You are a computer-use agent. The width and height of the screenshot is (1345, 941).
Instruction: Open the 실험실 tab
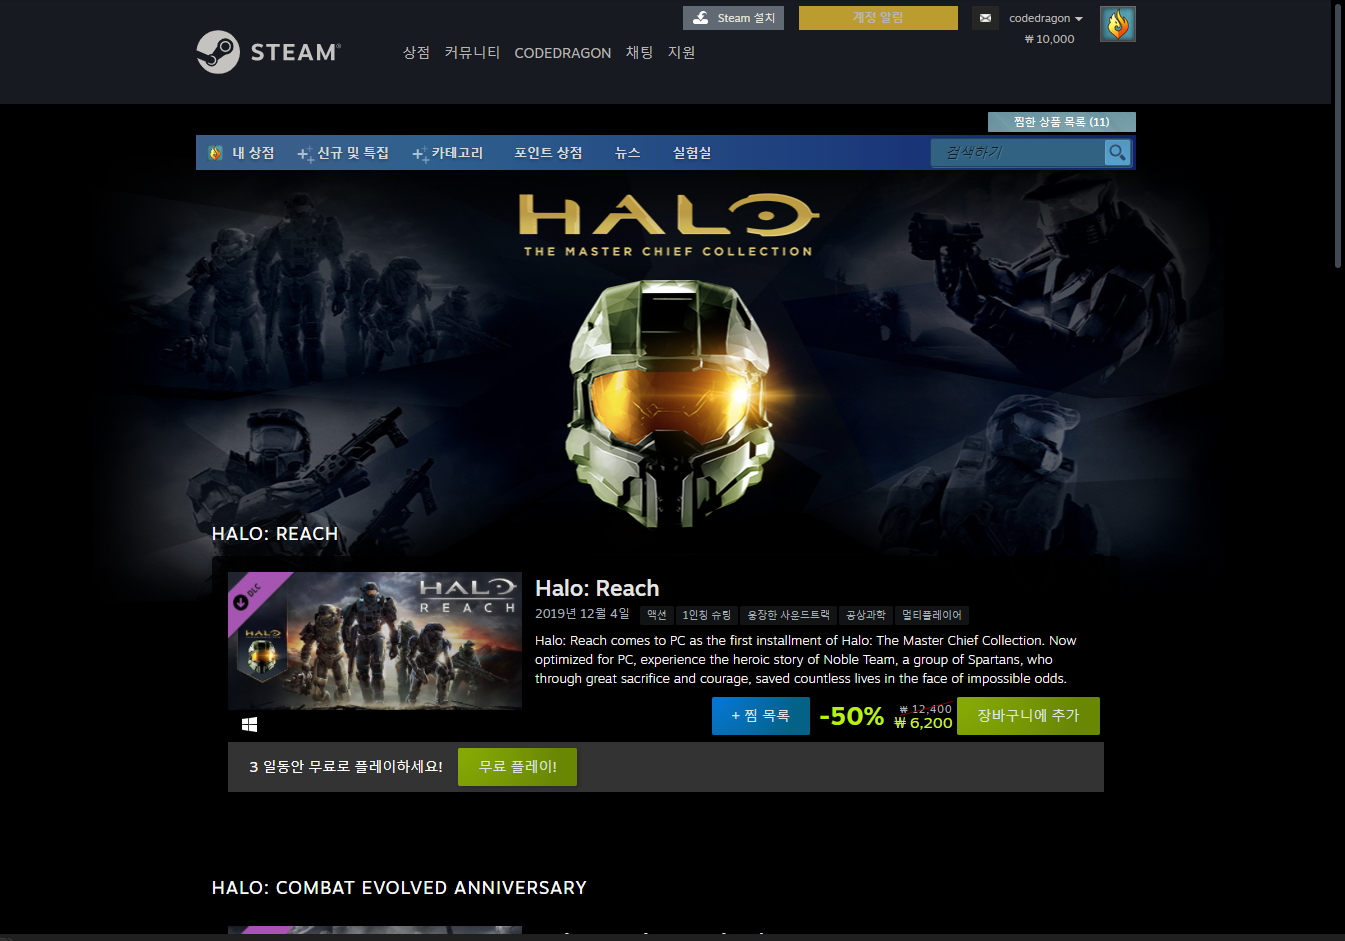click(x=692, y=153)
